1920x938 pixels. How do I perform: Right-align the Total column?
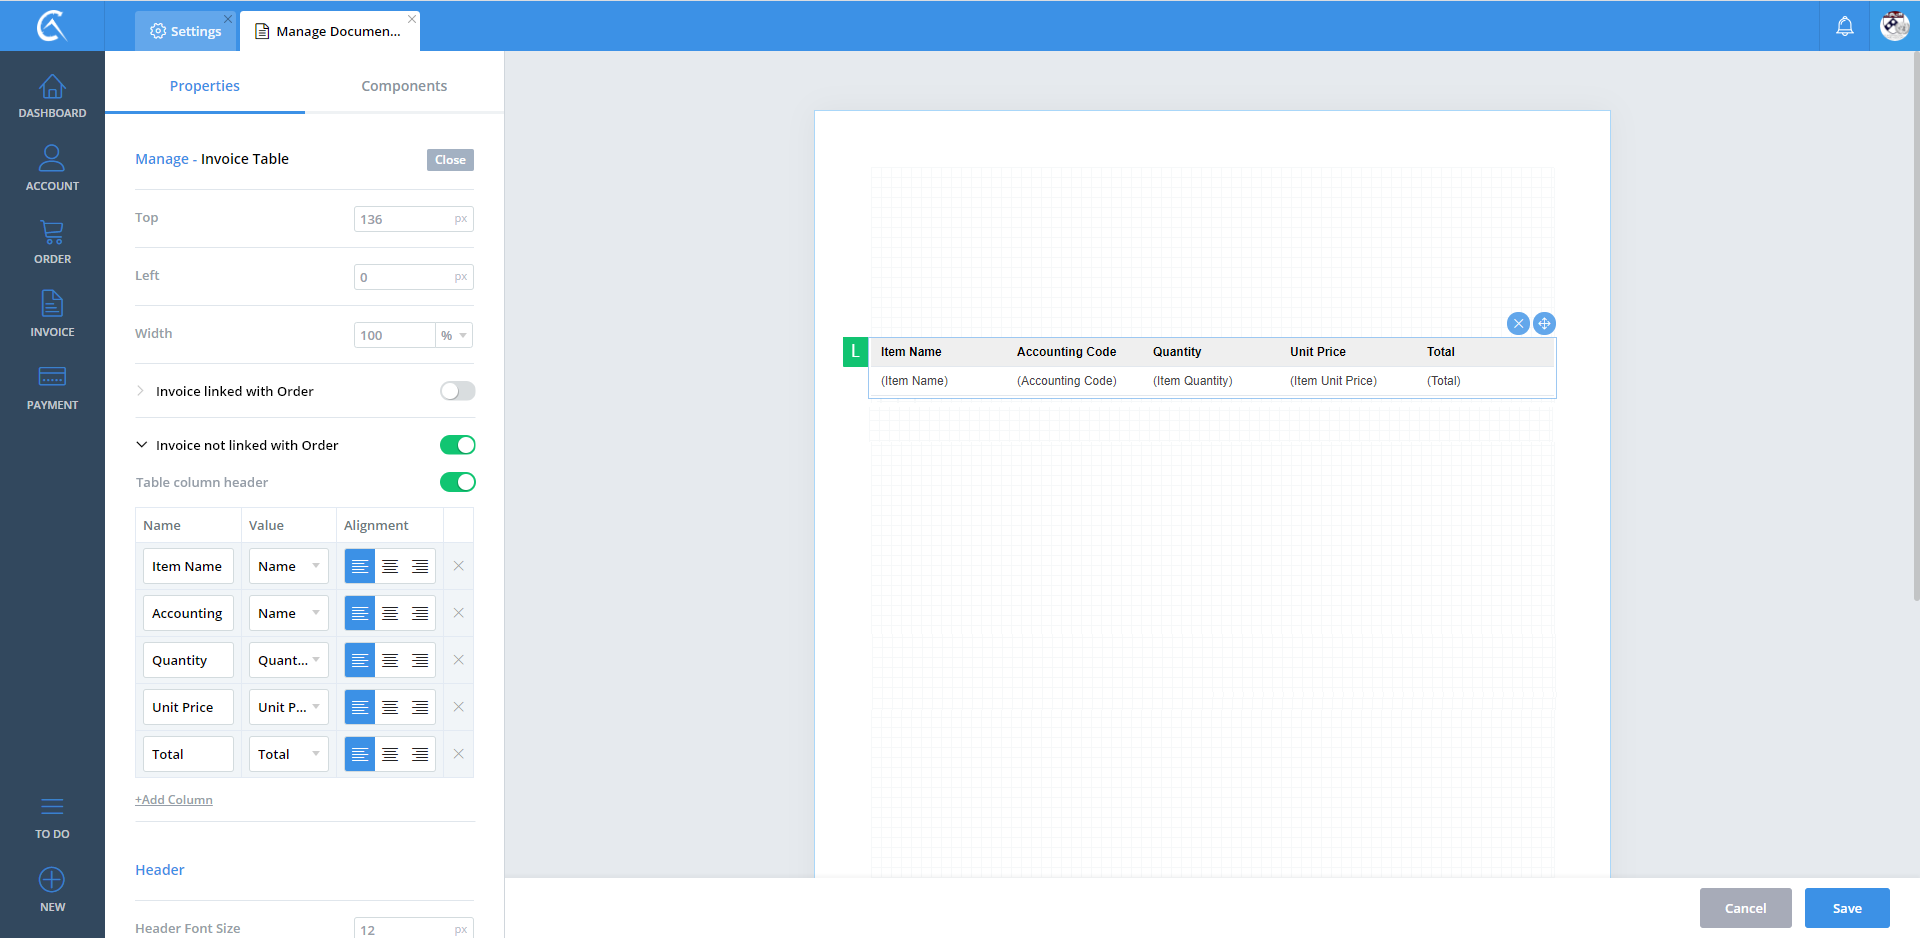point(420,754)
